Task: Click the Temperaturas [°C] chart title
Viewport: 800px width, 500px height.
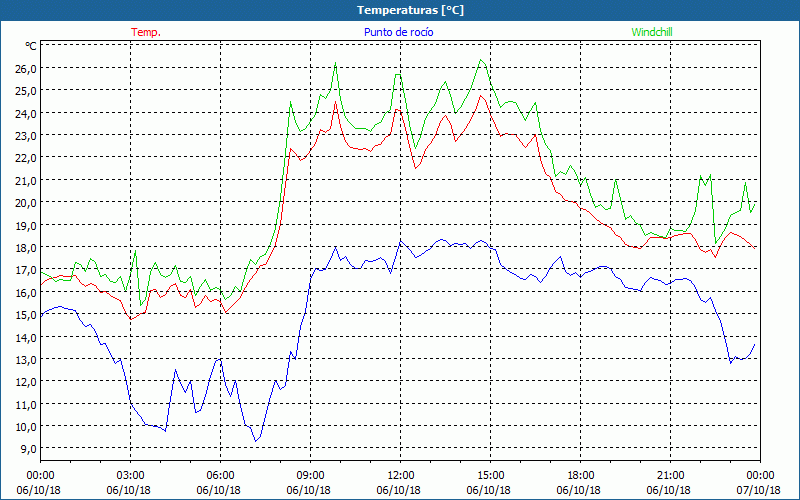Action: pos(410,10)
